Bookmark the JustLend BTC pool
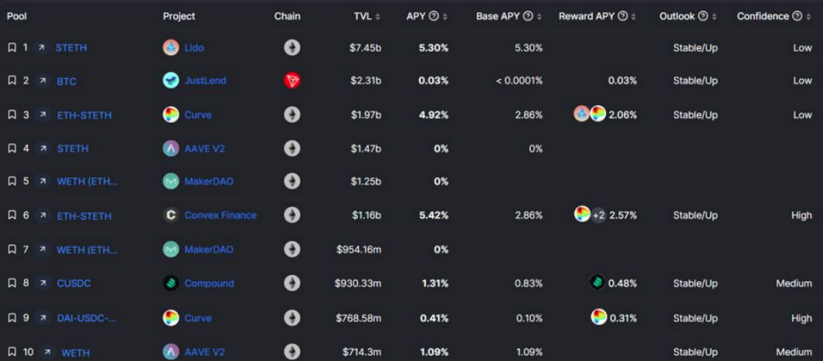Viewport: 823px width, 361px height. (x=12, y=81)
